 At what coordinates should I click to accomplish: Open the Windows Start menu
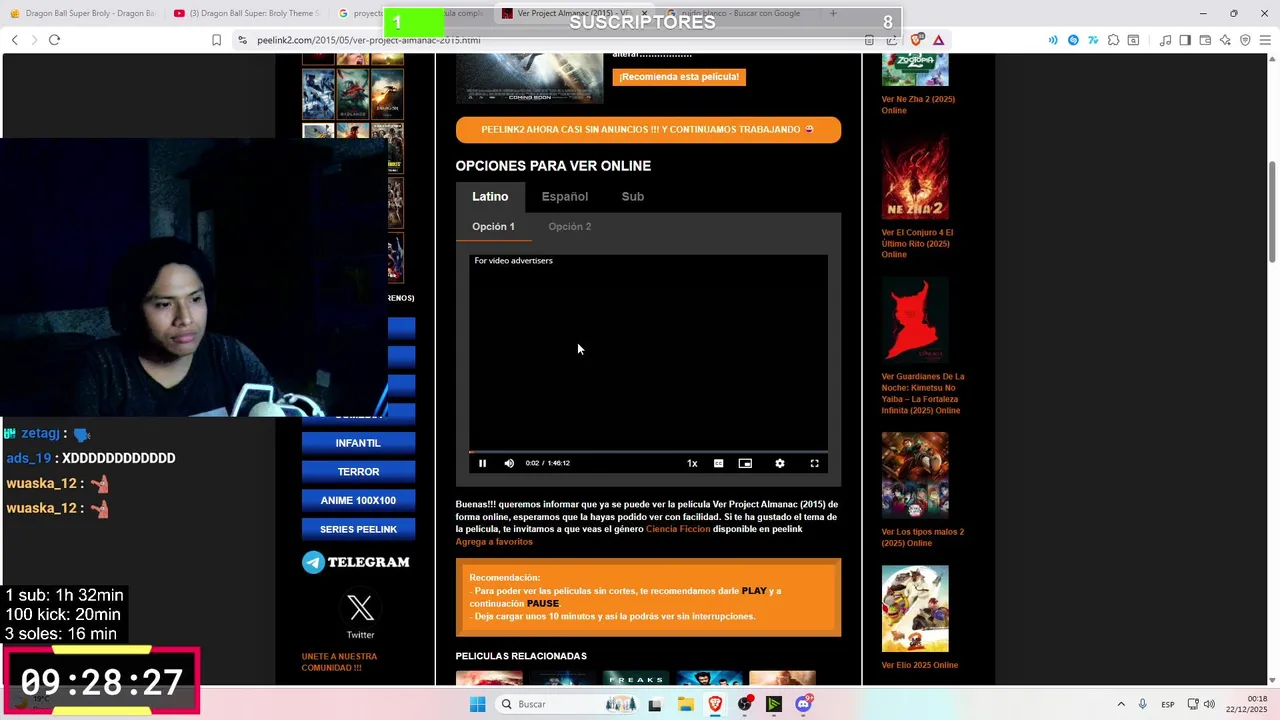(x=478, y=704)
